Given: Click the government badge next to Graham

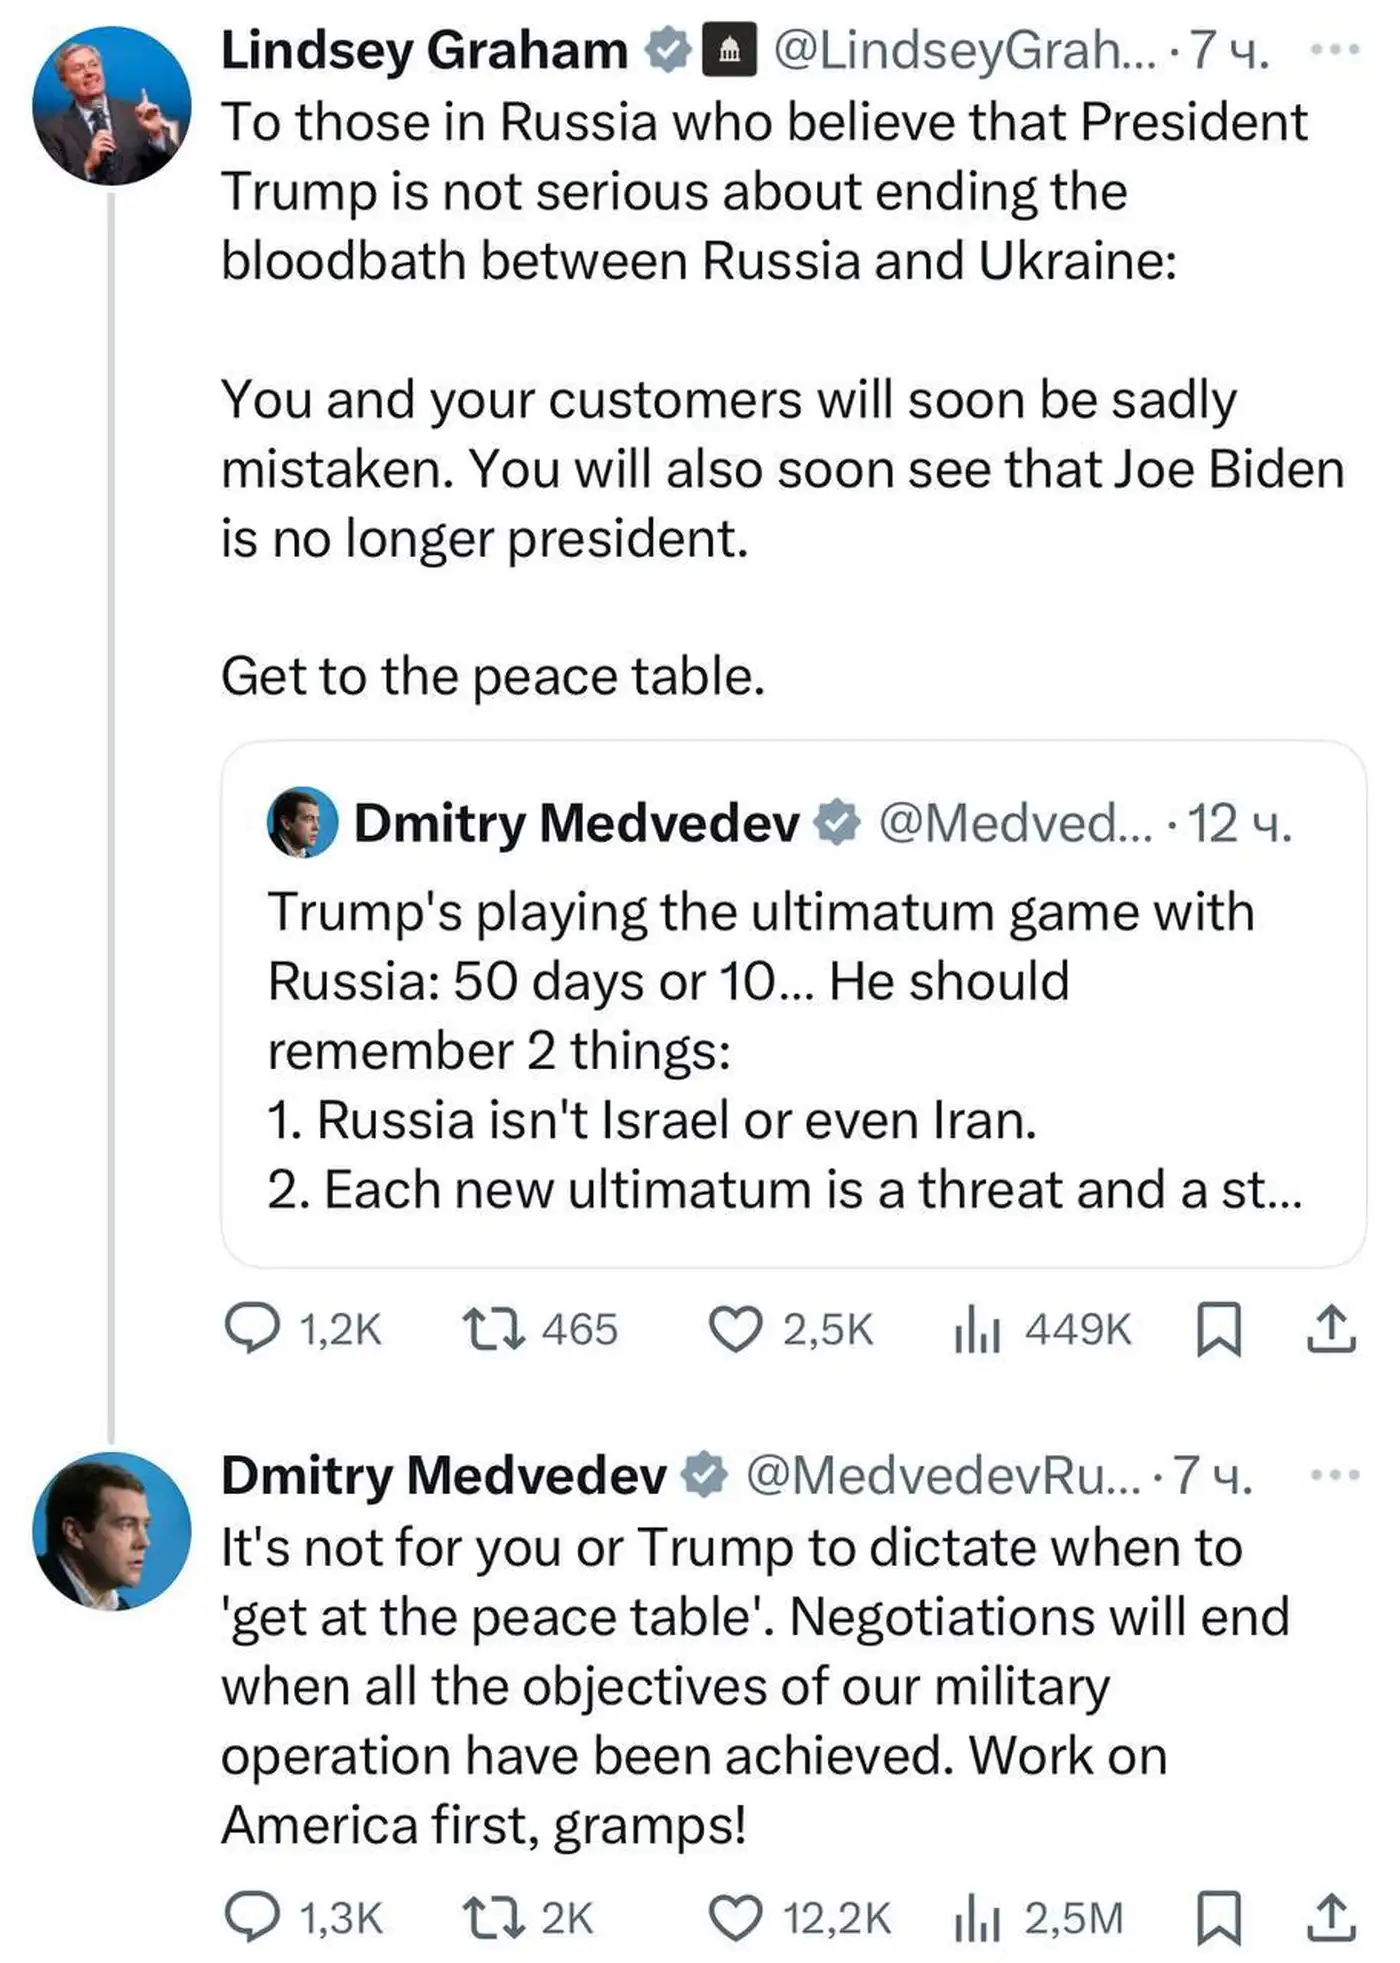Looking at the screenshot, I should click(x=730, y=50).
